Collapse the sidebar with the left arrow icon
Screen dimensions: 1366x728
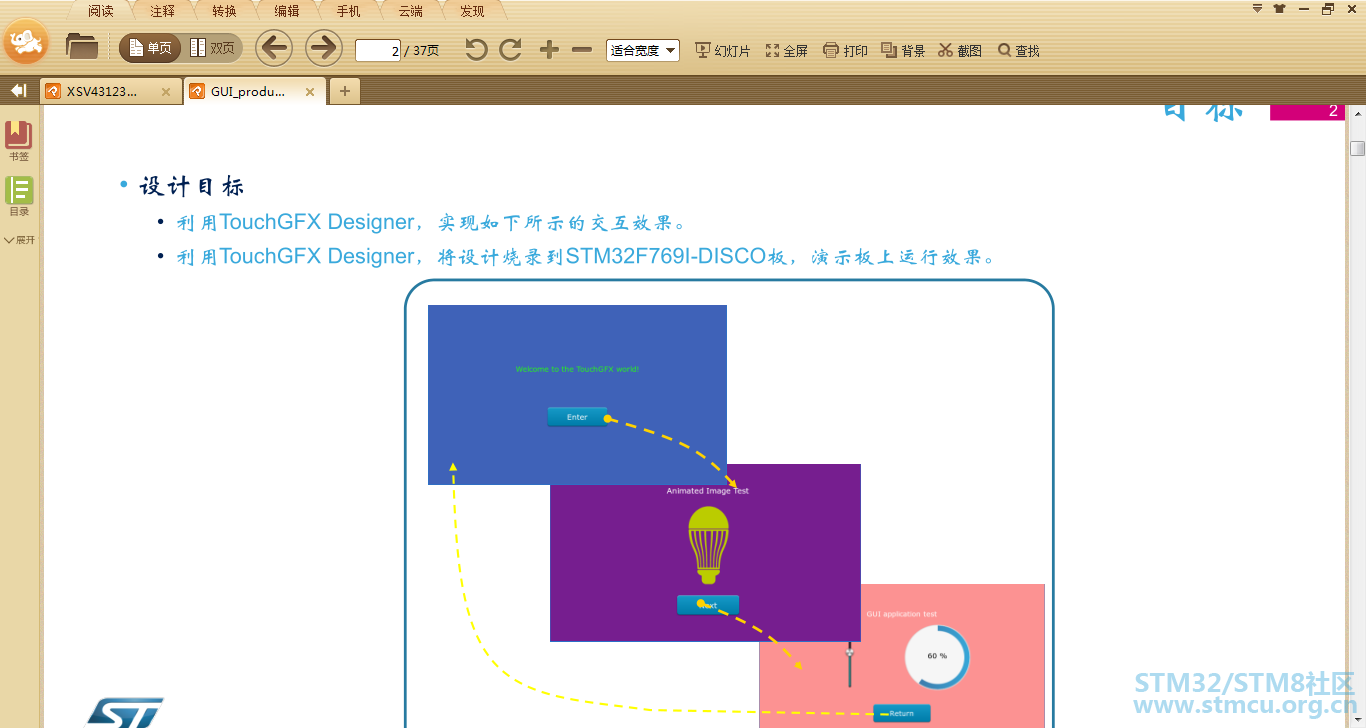pyautogui.click(x=18, y=91)
